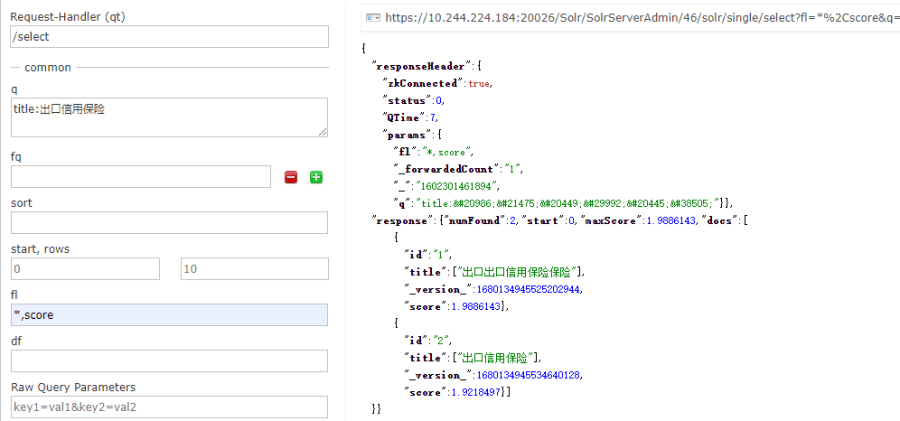Click the 'common' section label
This screenshot has width=900, height=421.
(x=48, y=67)
